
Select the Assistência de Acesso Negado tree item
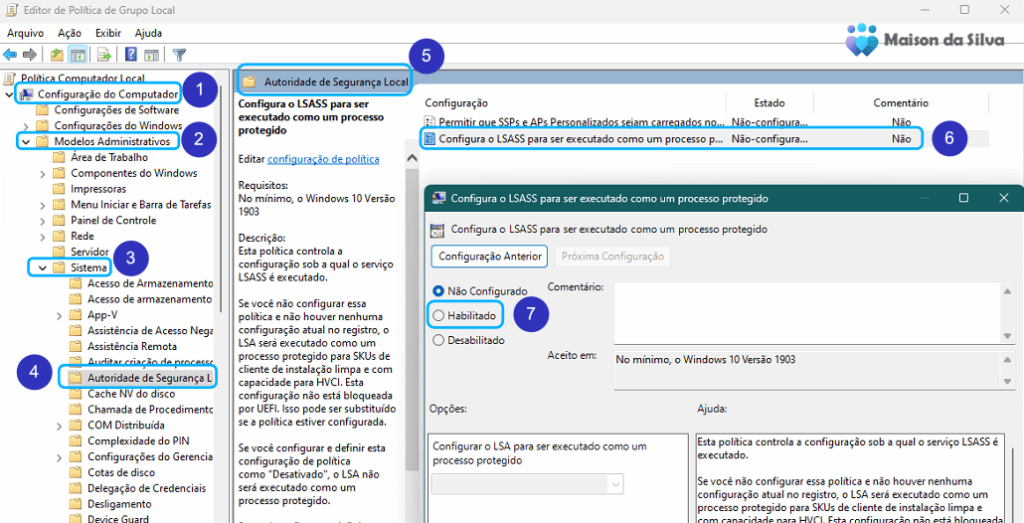coord(150,330)
